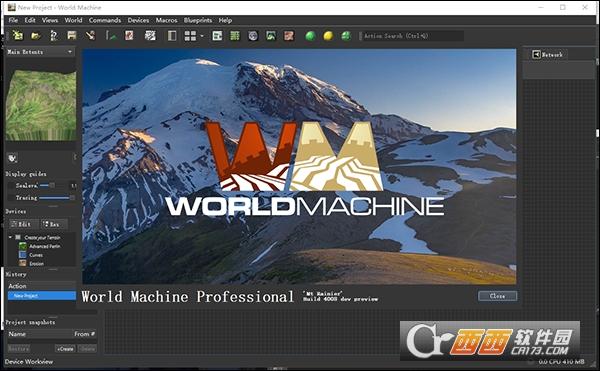The width and height of the screenshot is (600, 371).
Task: Click the +Create snapshot button
Action: (x=65, y=349)
